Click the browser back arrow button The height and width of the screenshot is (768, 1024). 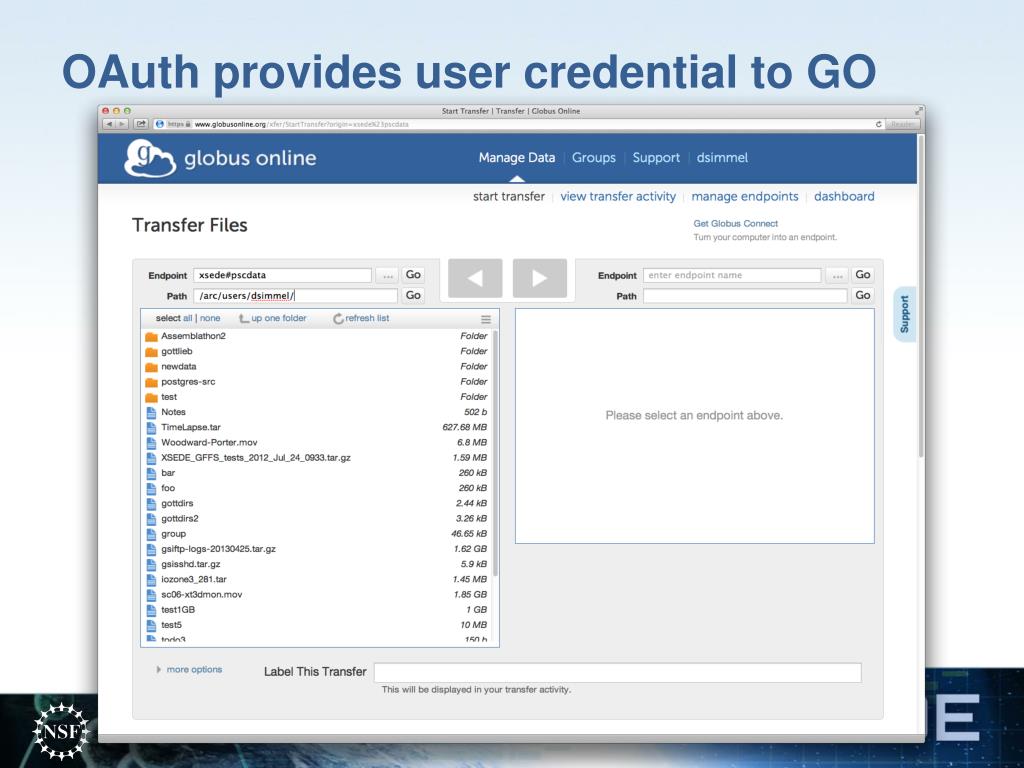[x=110, y=124]
